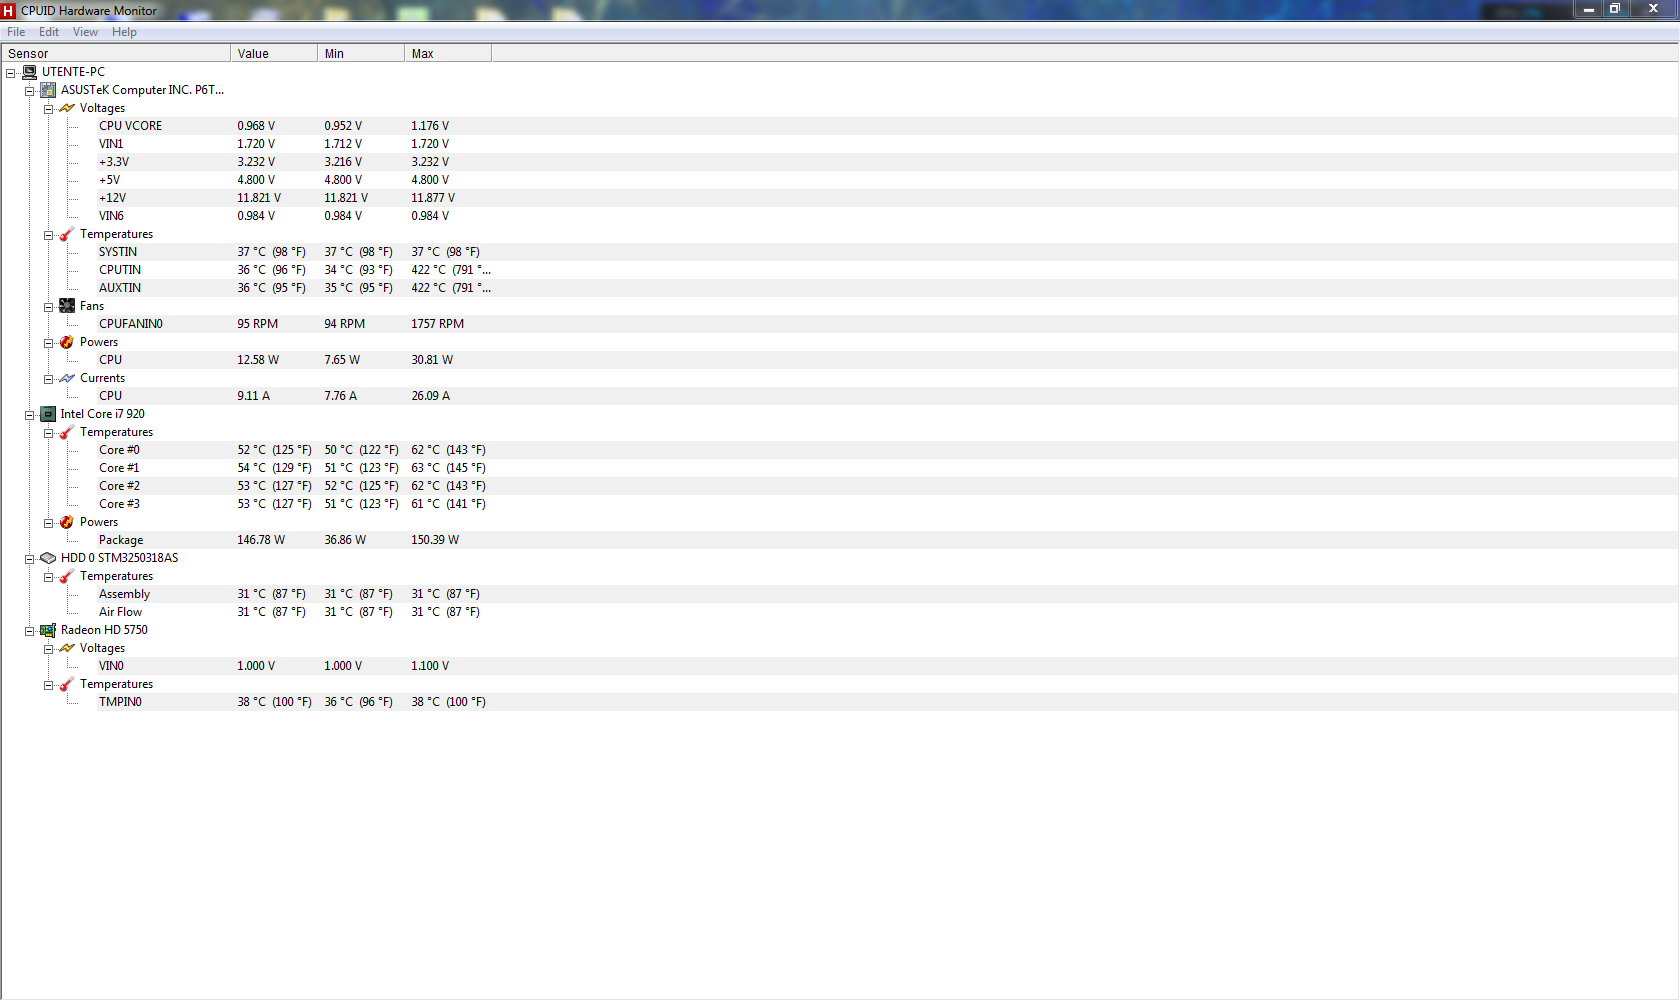Click the Min column header
Screen dimensions: 1680x1000
[x=361, y=53]
